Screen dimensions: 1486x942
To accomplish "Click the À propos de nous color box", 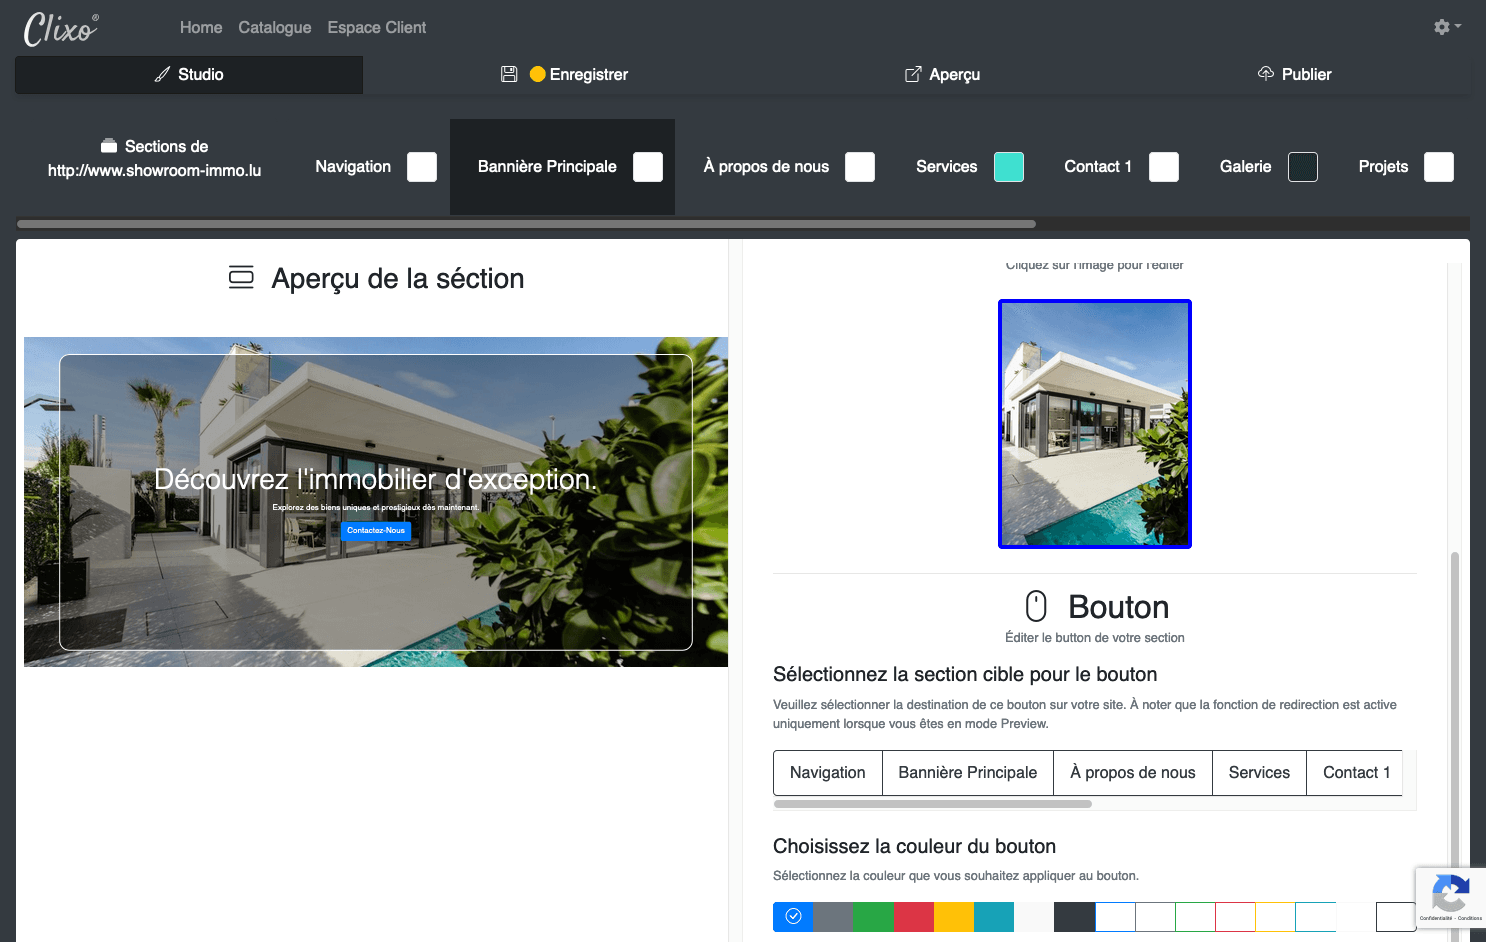I will point(860,167).
